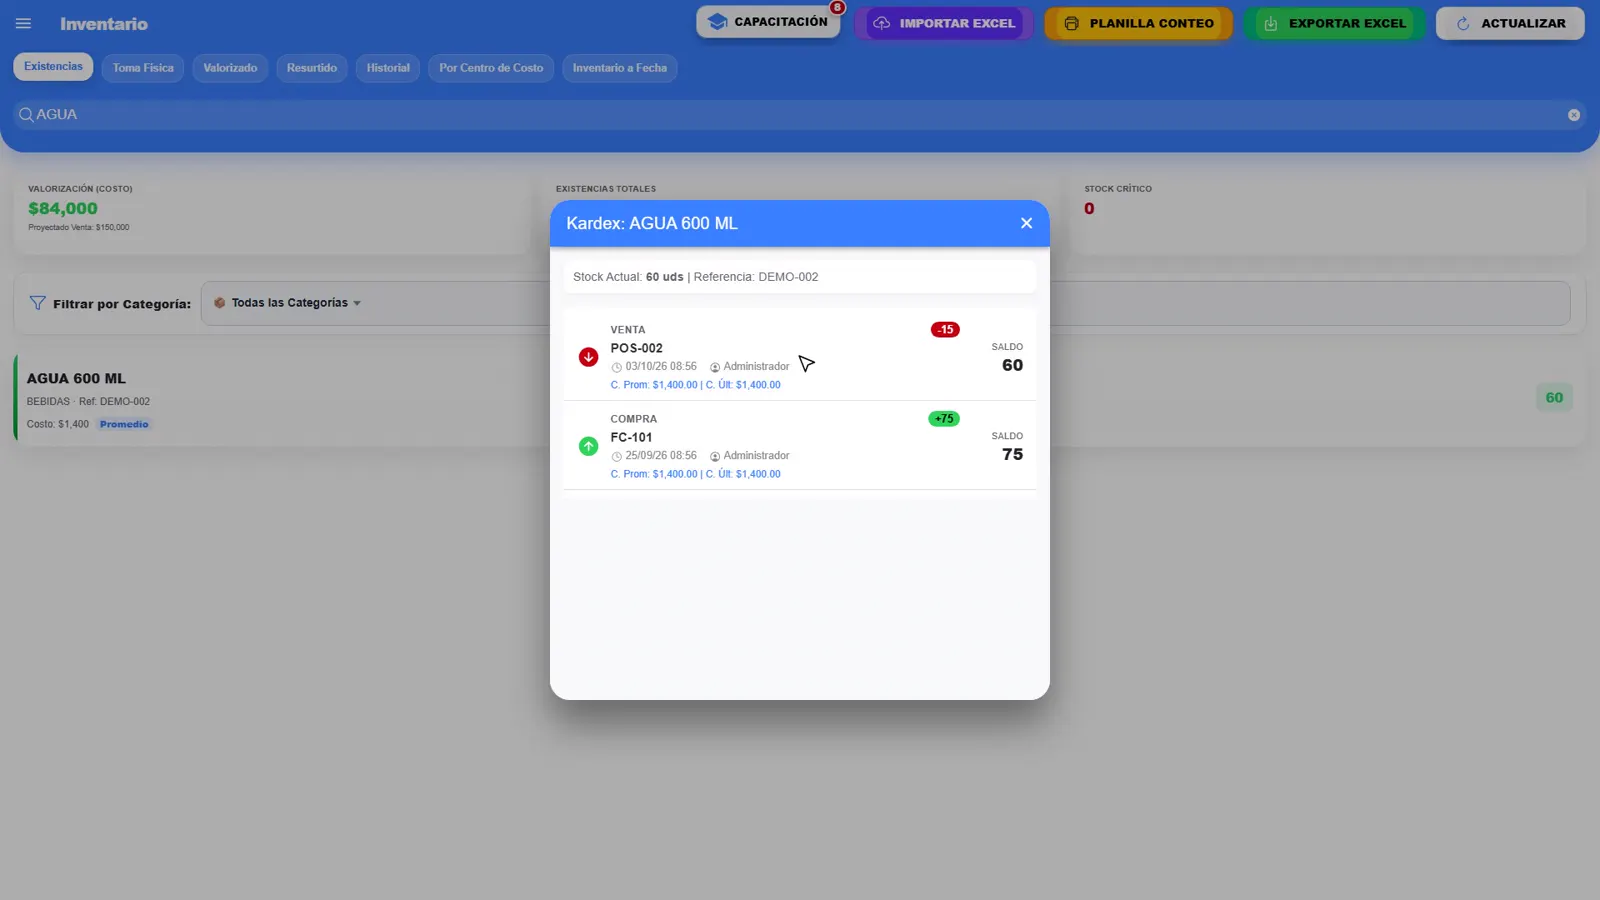1600x900 pixels.
Task: Select Por Centro de Costo tab
Action: coord(491,68)
